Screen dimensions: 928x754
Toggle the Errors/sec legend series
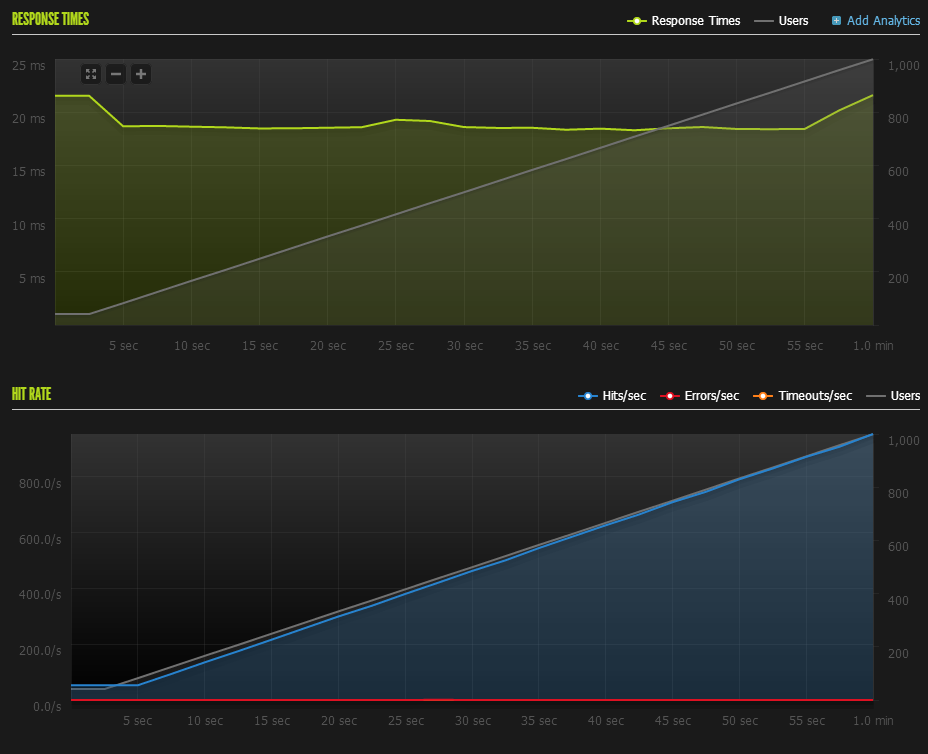click(700, 396)
